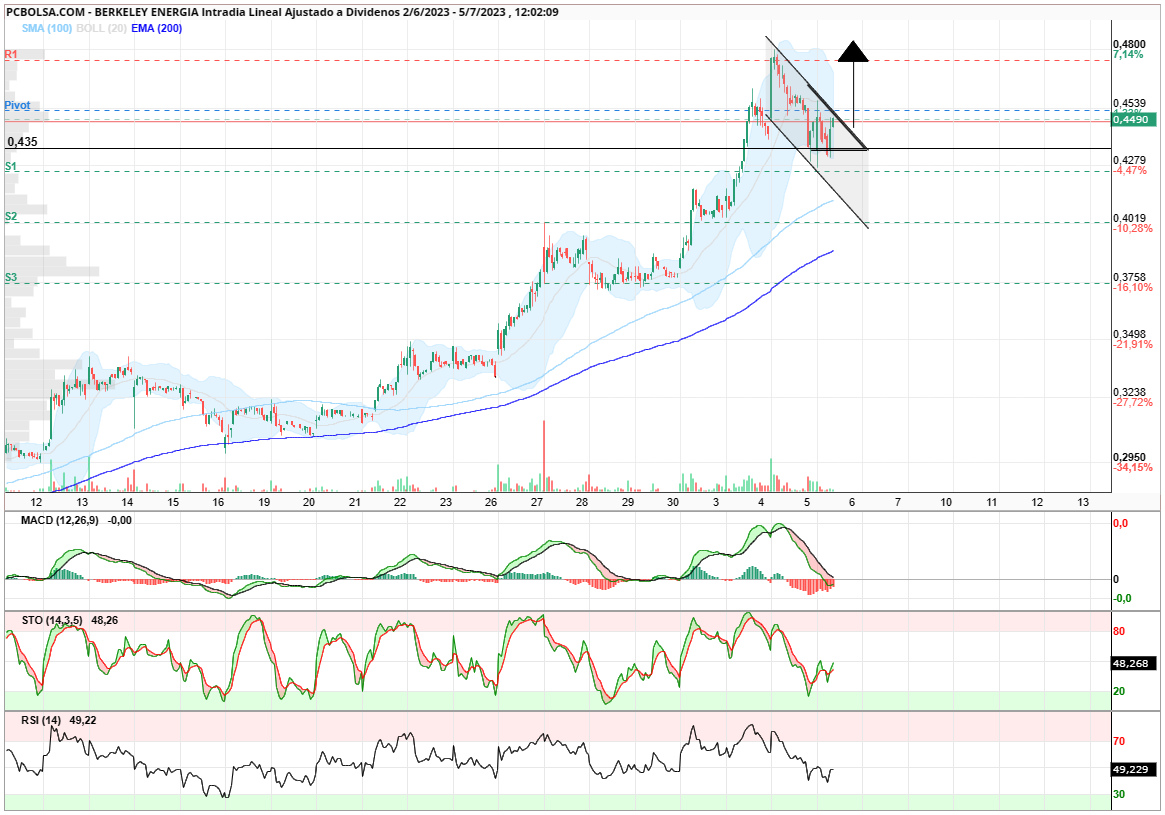
Task: Click the MACD (12,26,9) indicator title
Action: coord(59,520)
